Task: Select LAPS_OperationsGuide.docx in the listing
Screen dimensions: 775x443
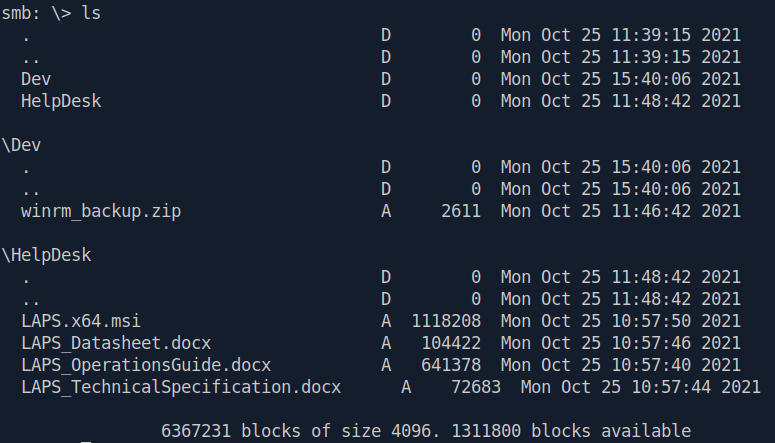Action: 146,365
